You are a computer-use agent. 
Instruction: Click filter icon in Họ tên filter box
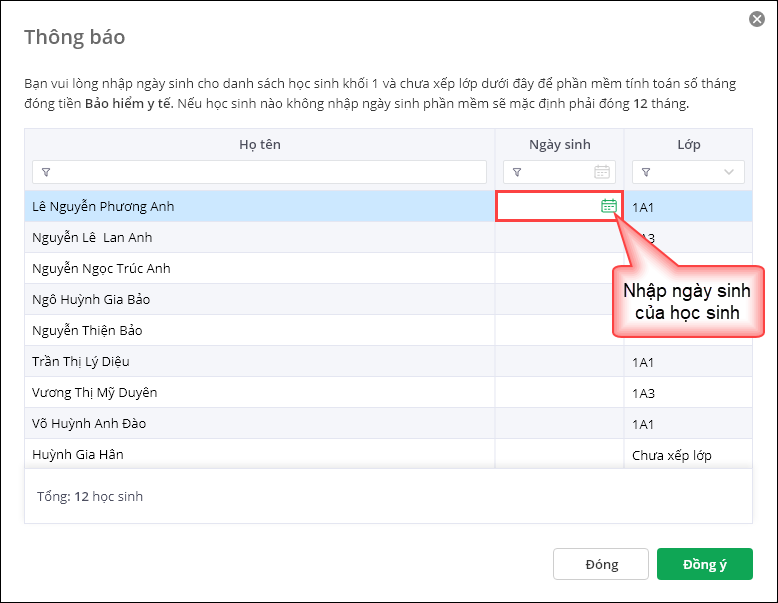[x=46, y=172]
